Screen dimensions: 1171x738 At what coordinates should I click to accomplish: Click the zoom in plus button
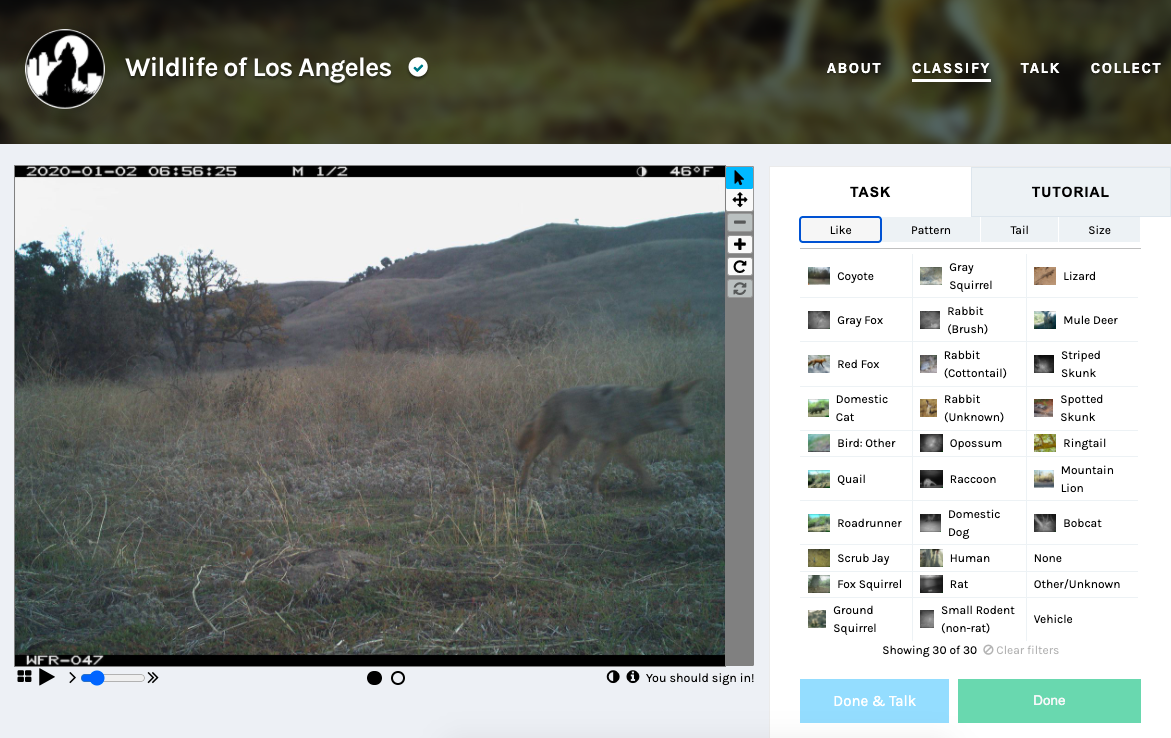coord(739,244)
